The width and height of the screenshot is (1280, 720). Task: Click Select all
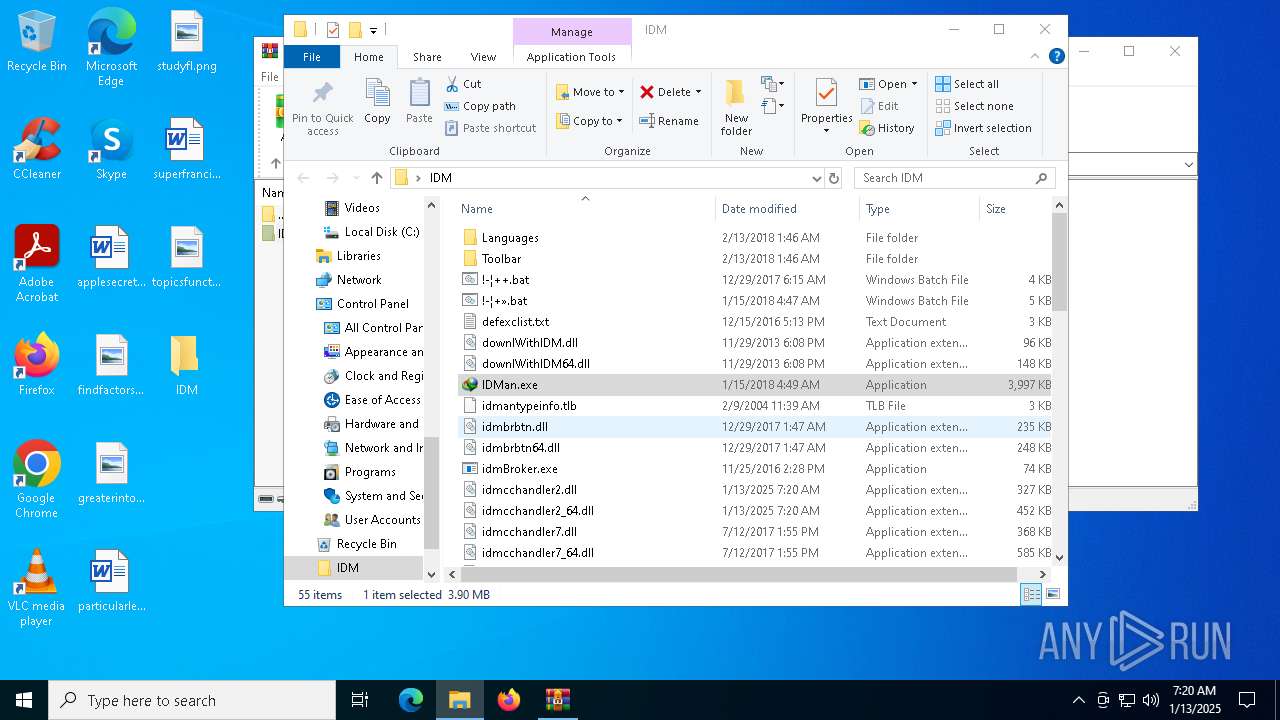[967, 84]
